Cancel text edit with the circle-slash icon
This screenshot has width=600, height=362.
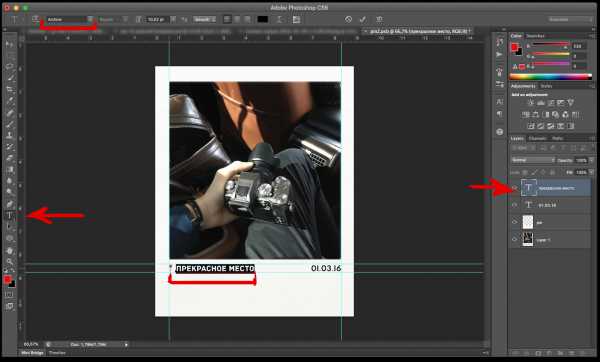pos(348,19)
